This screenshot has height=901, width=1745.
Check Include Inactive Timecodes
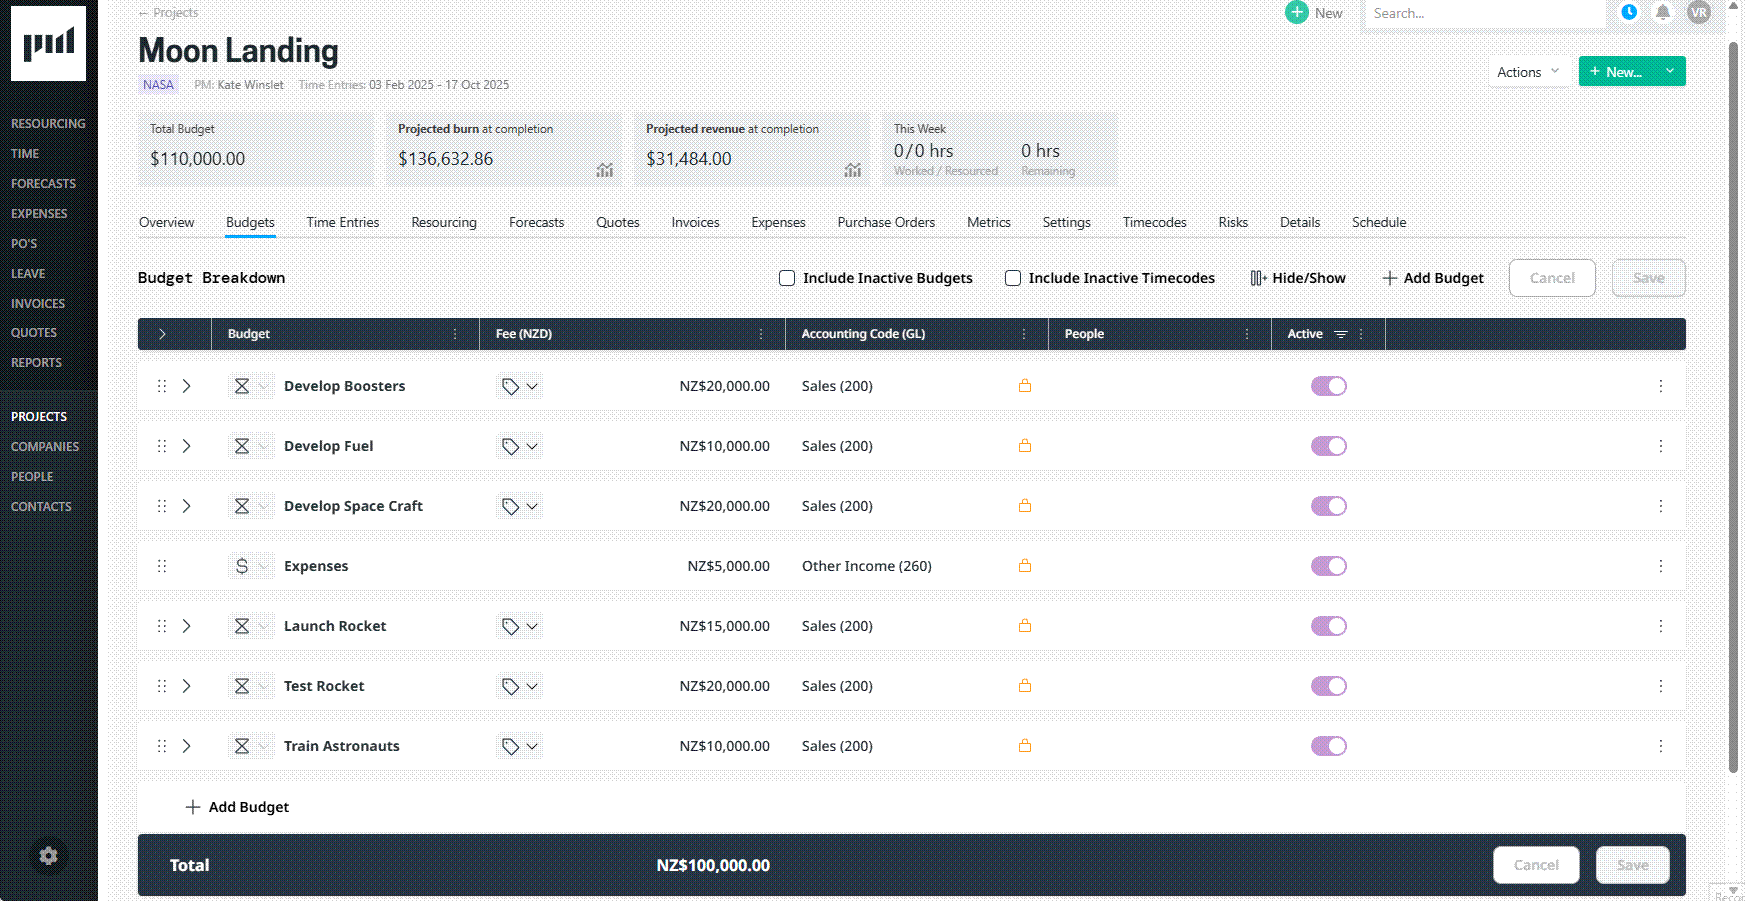[x=1013, y=278]
